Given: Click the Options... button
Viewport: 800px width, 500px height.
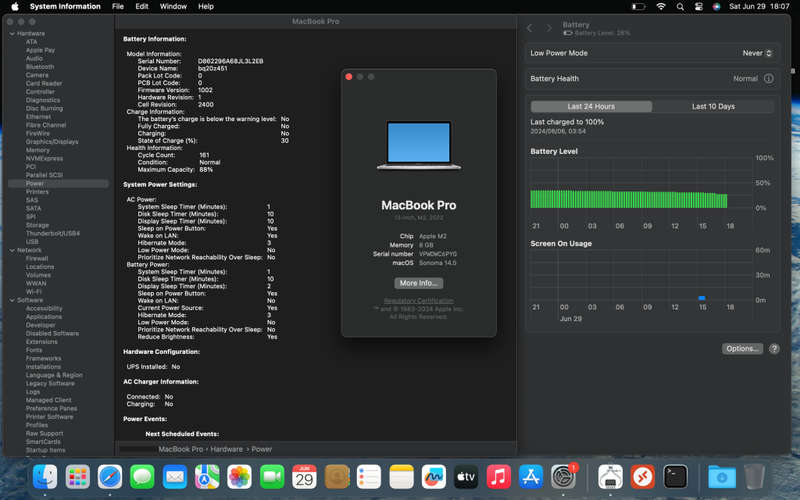Looking at the screenshot, I should click(x=742, y=348).
